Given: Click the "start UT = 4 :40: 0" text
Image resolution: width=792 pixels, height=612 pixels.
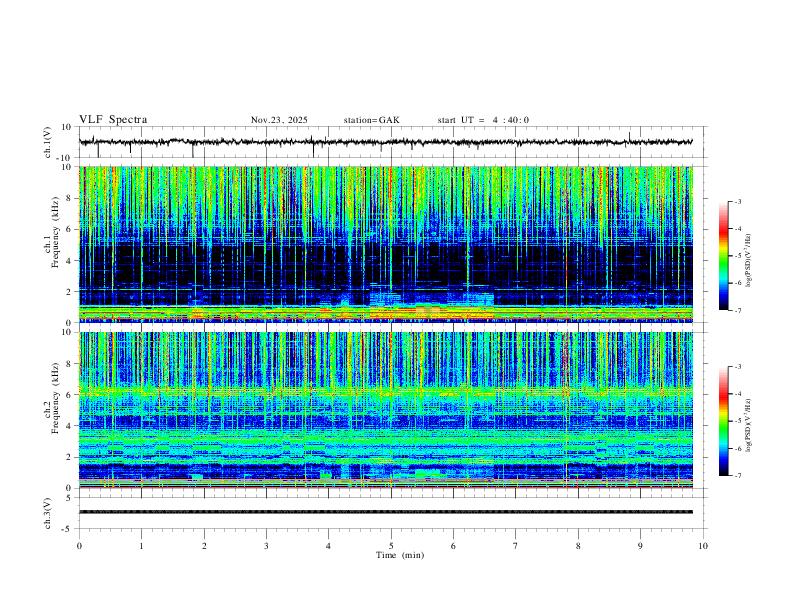Looking at the screenshot, I should [483, 120].
